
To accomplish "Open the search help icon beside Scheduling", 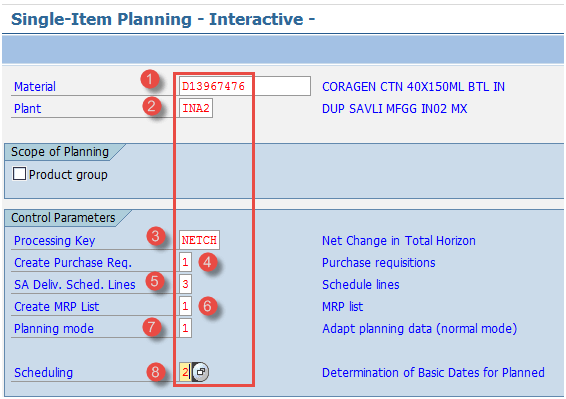I will [200, 372].
